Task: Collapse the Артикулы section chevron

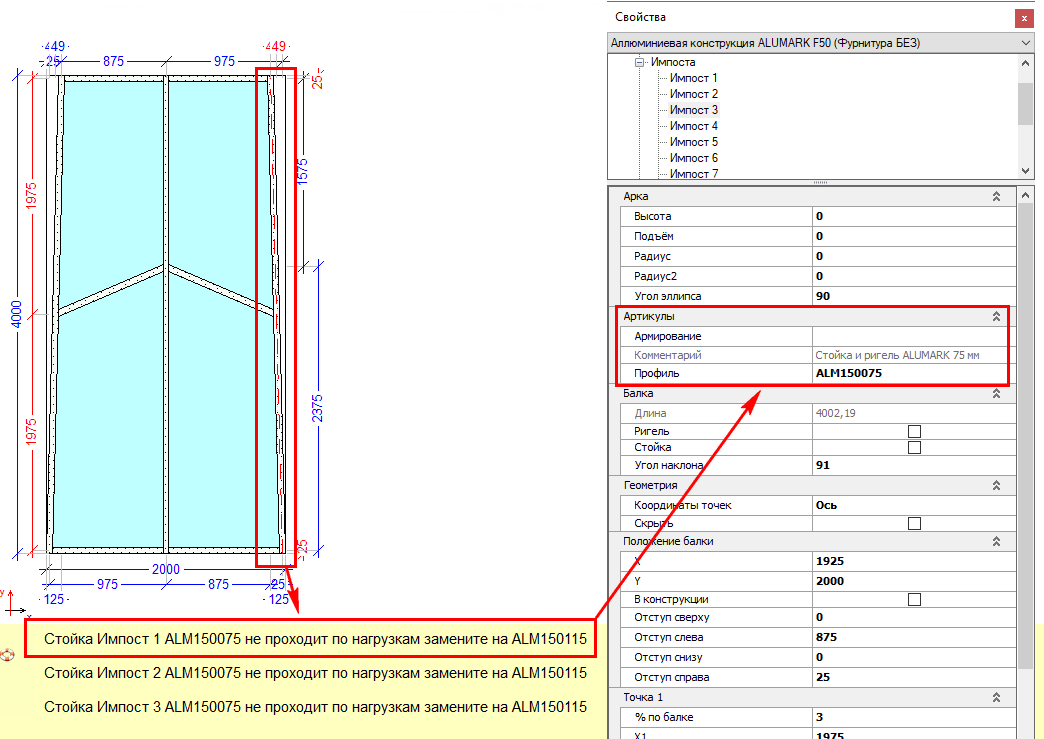Action: (996, 316)
